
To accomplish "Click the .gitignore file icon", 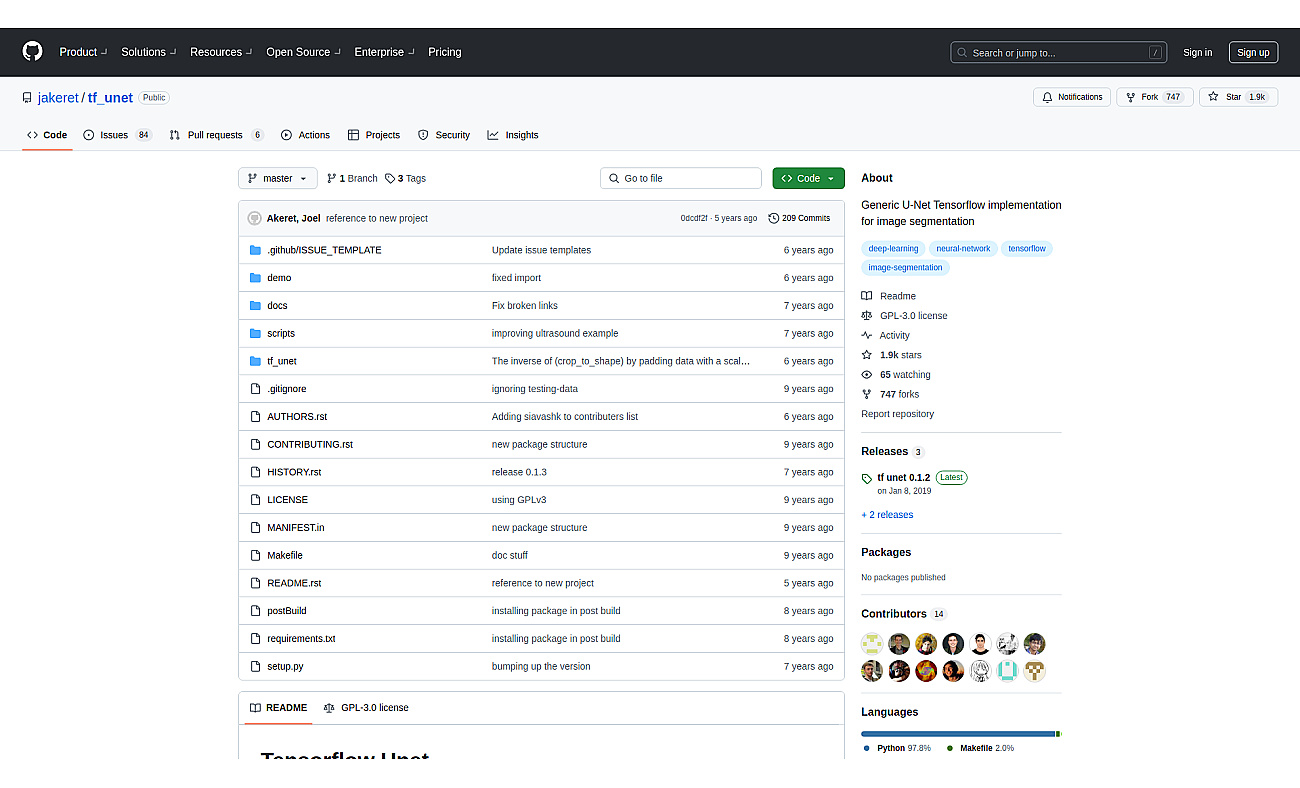I will (x=255, y=389).
